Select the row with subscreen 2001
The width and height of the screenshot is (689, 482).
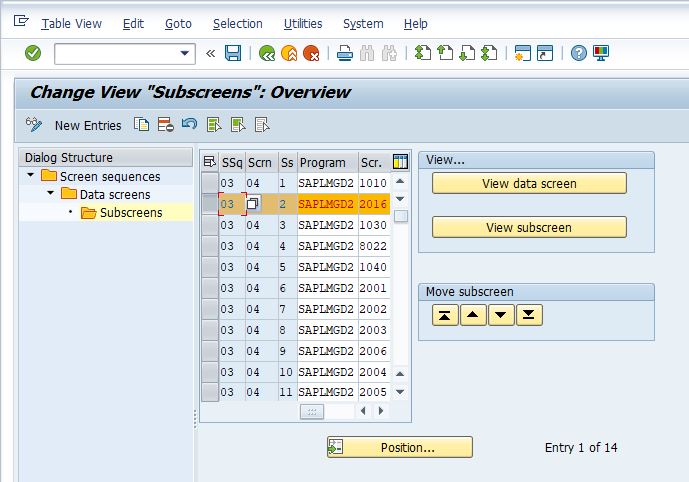(210, 288)
